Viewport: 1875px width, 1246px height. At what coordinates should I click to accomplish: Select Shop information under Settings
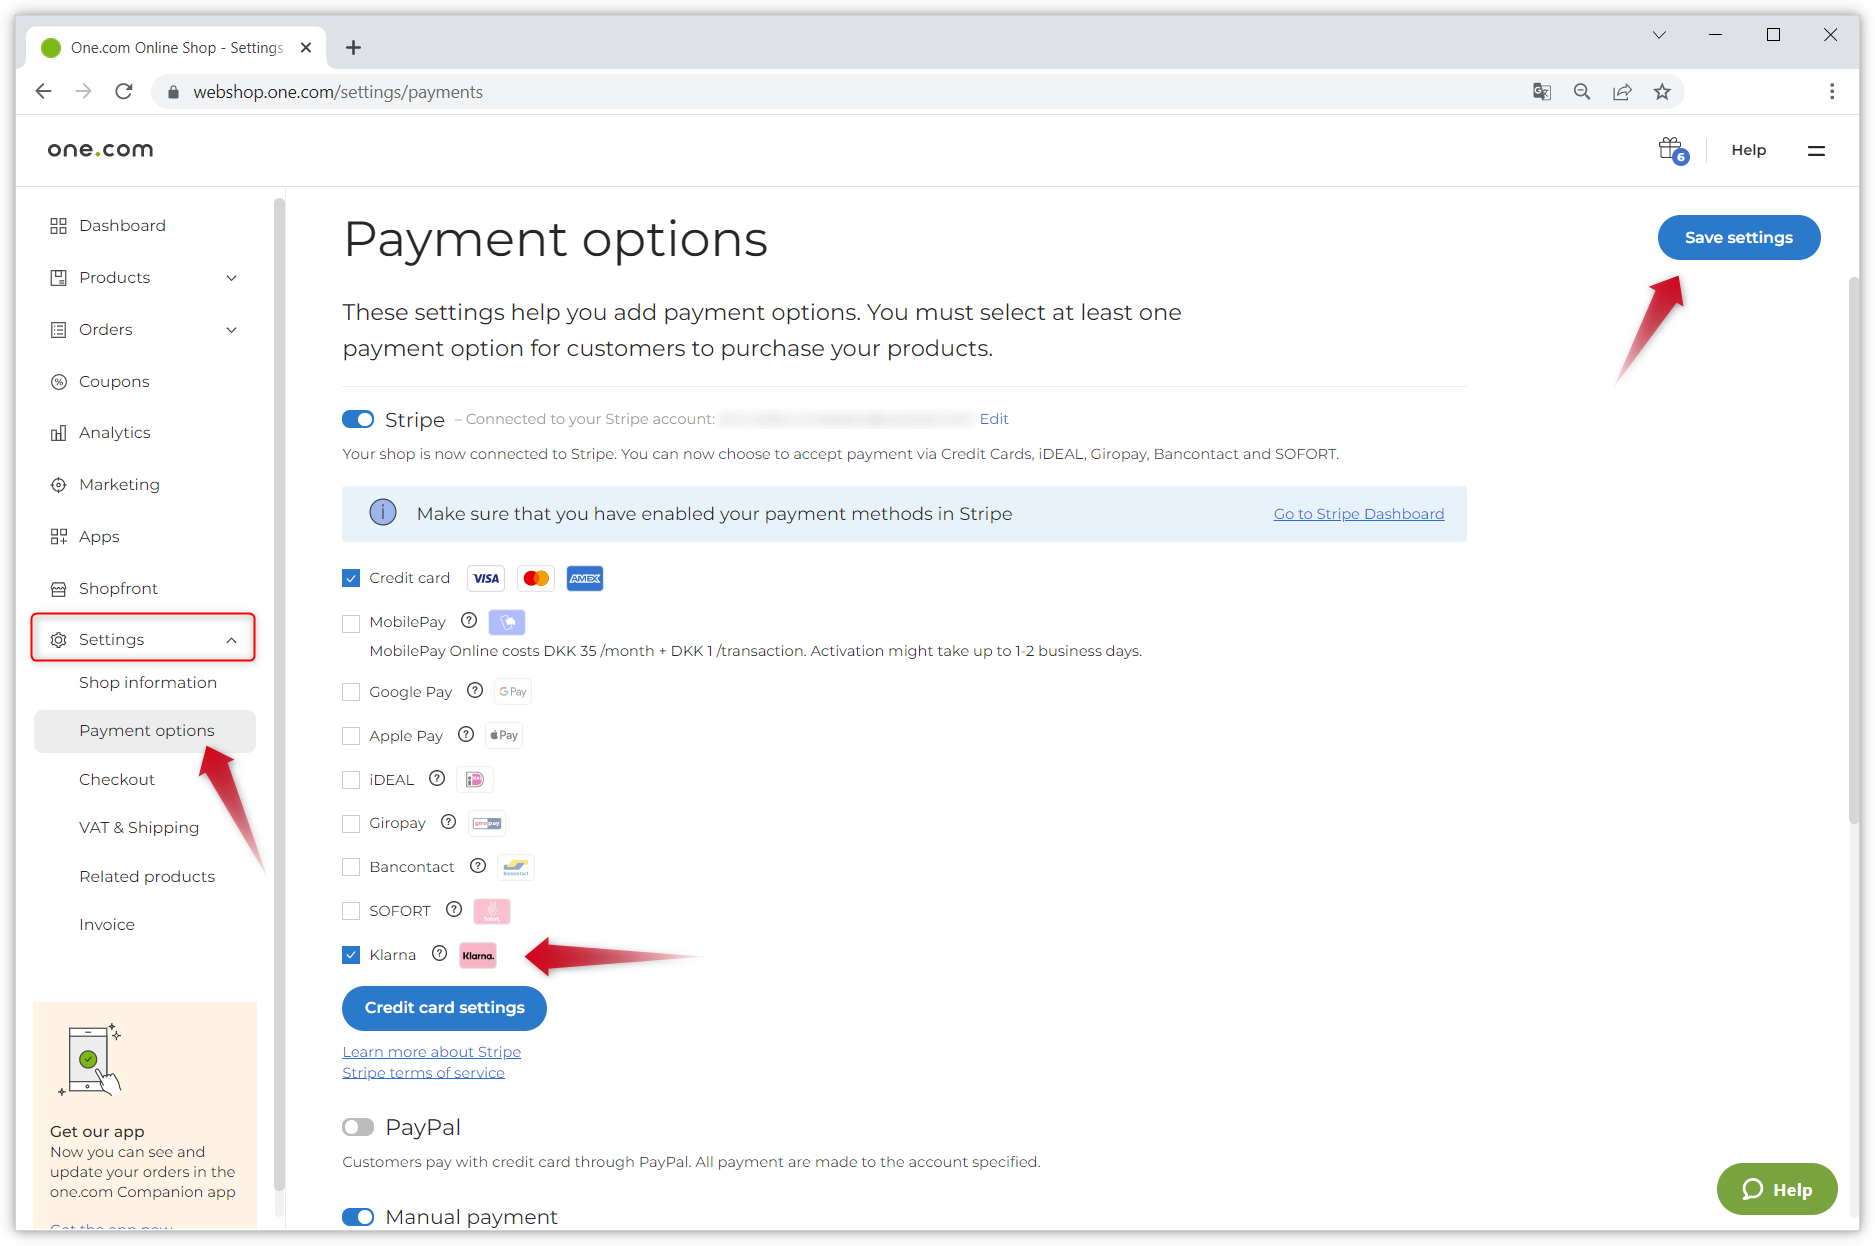point(148,683)
